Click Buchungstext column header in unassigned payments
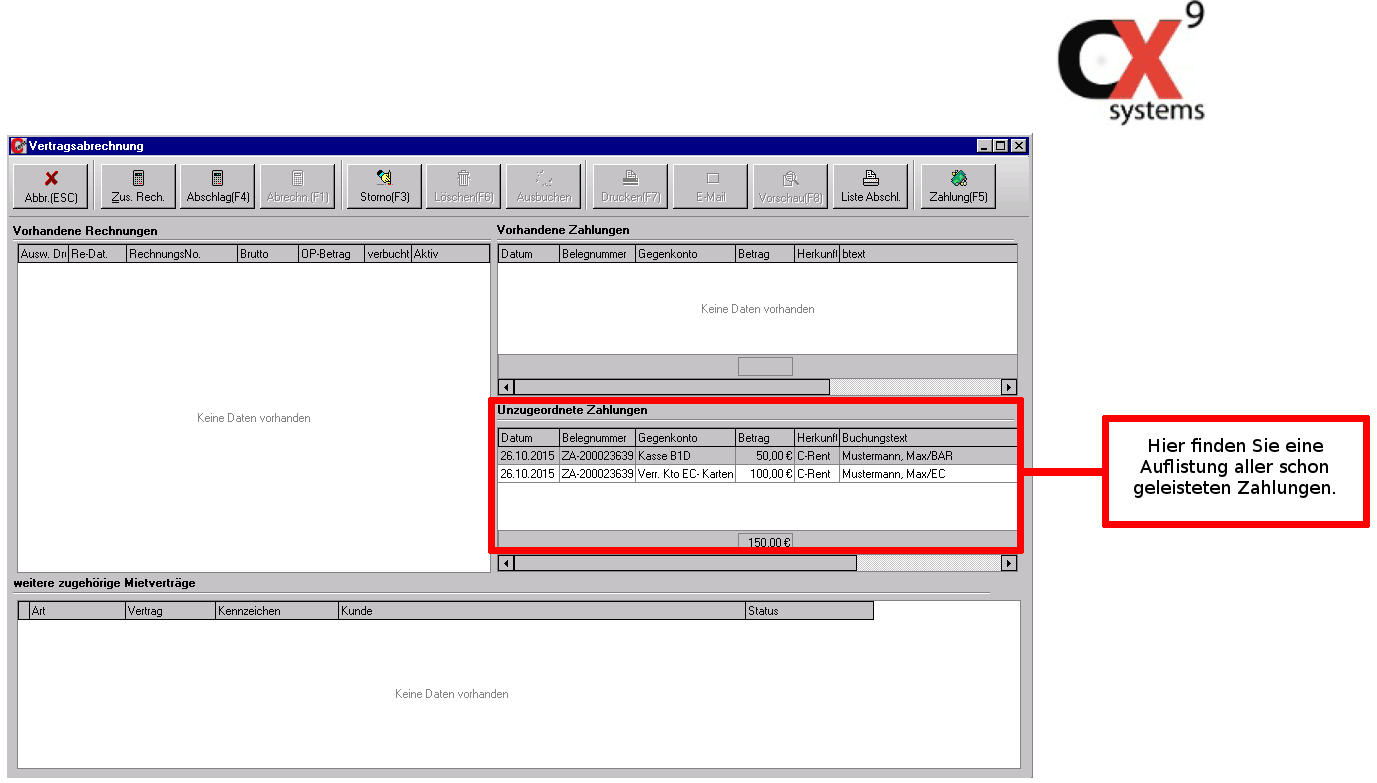The width and height of the screenshot is (1377, 783). (x=926, y=438)
